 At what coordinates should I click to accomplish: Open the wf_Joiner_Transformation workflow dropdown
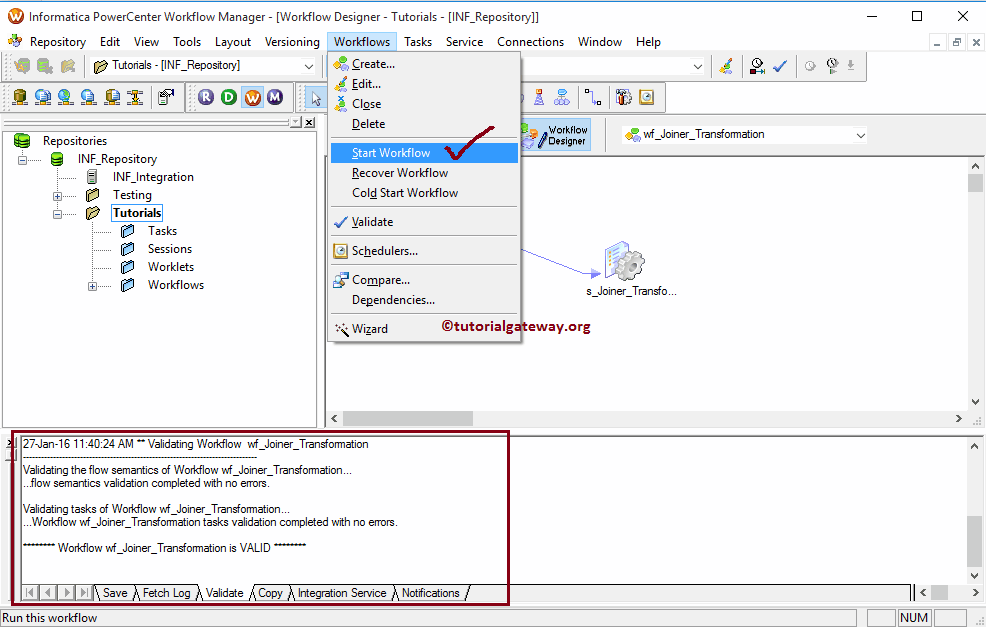pyautogui.click(x=862, y=134)
